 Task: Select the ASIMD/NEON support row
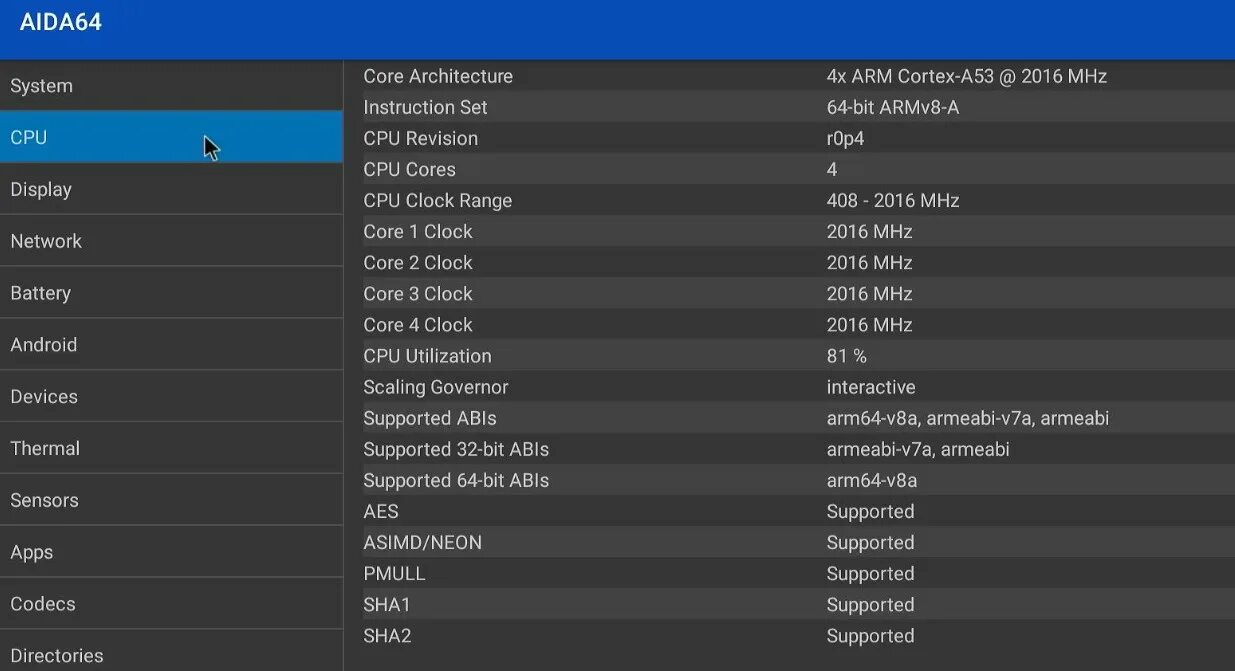pos(788,543)
